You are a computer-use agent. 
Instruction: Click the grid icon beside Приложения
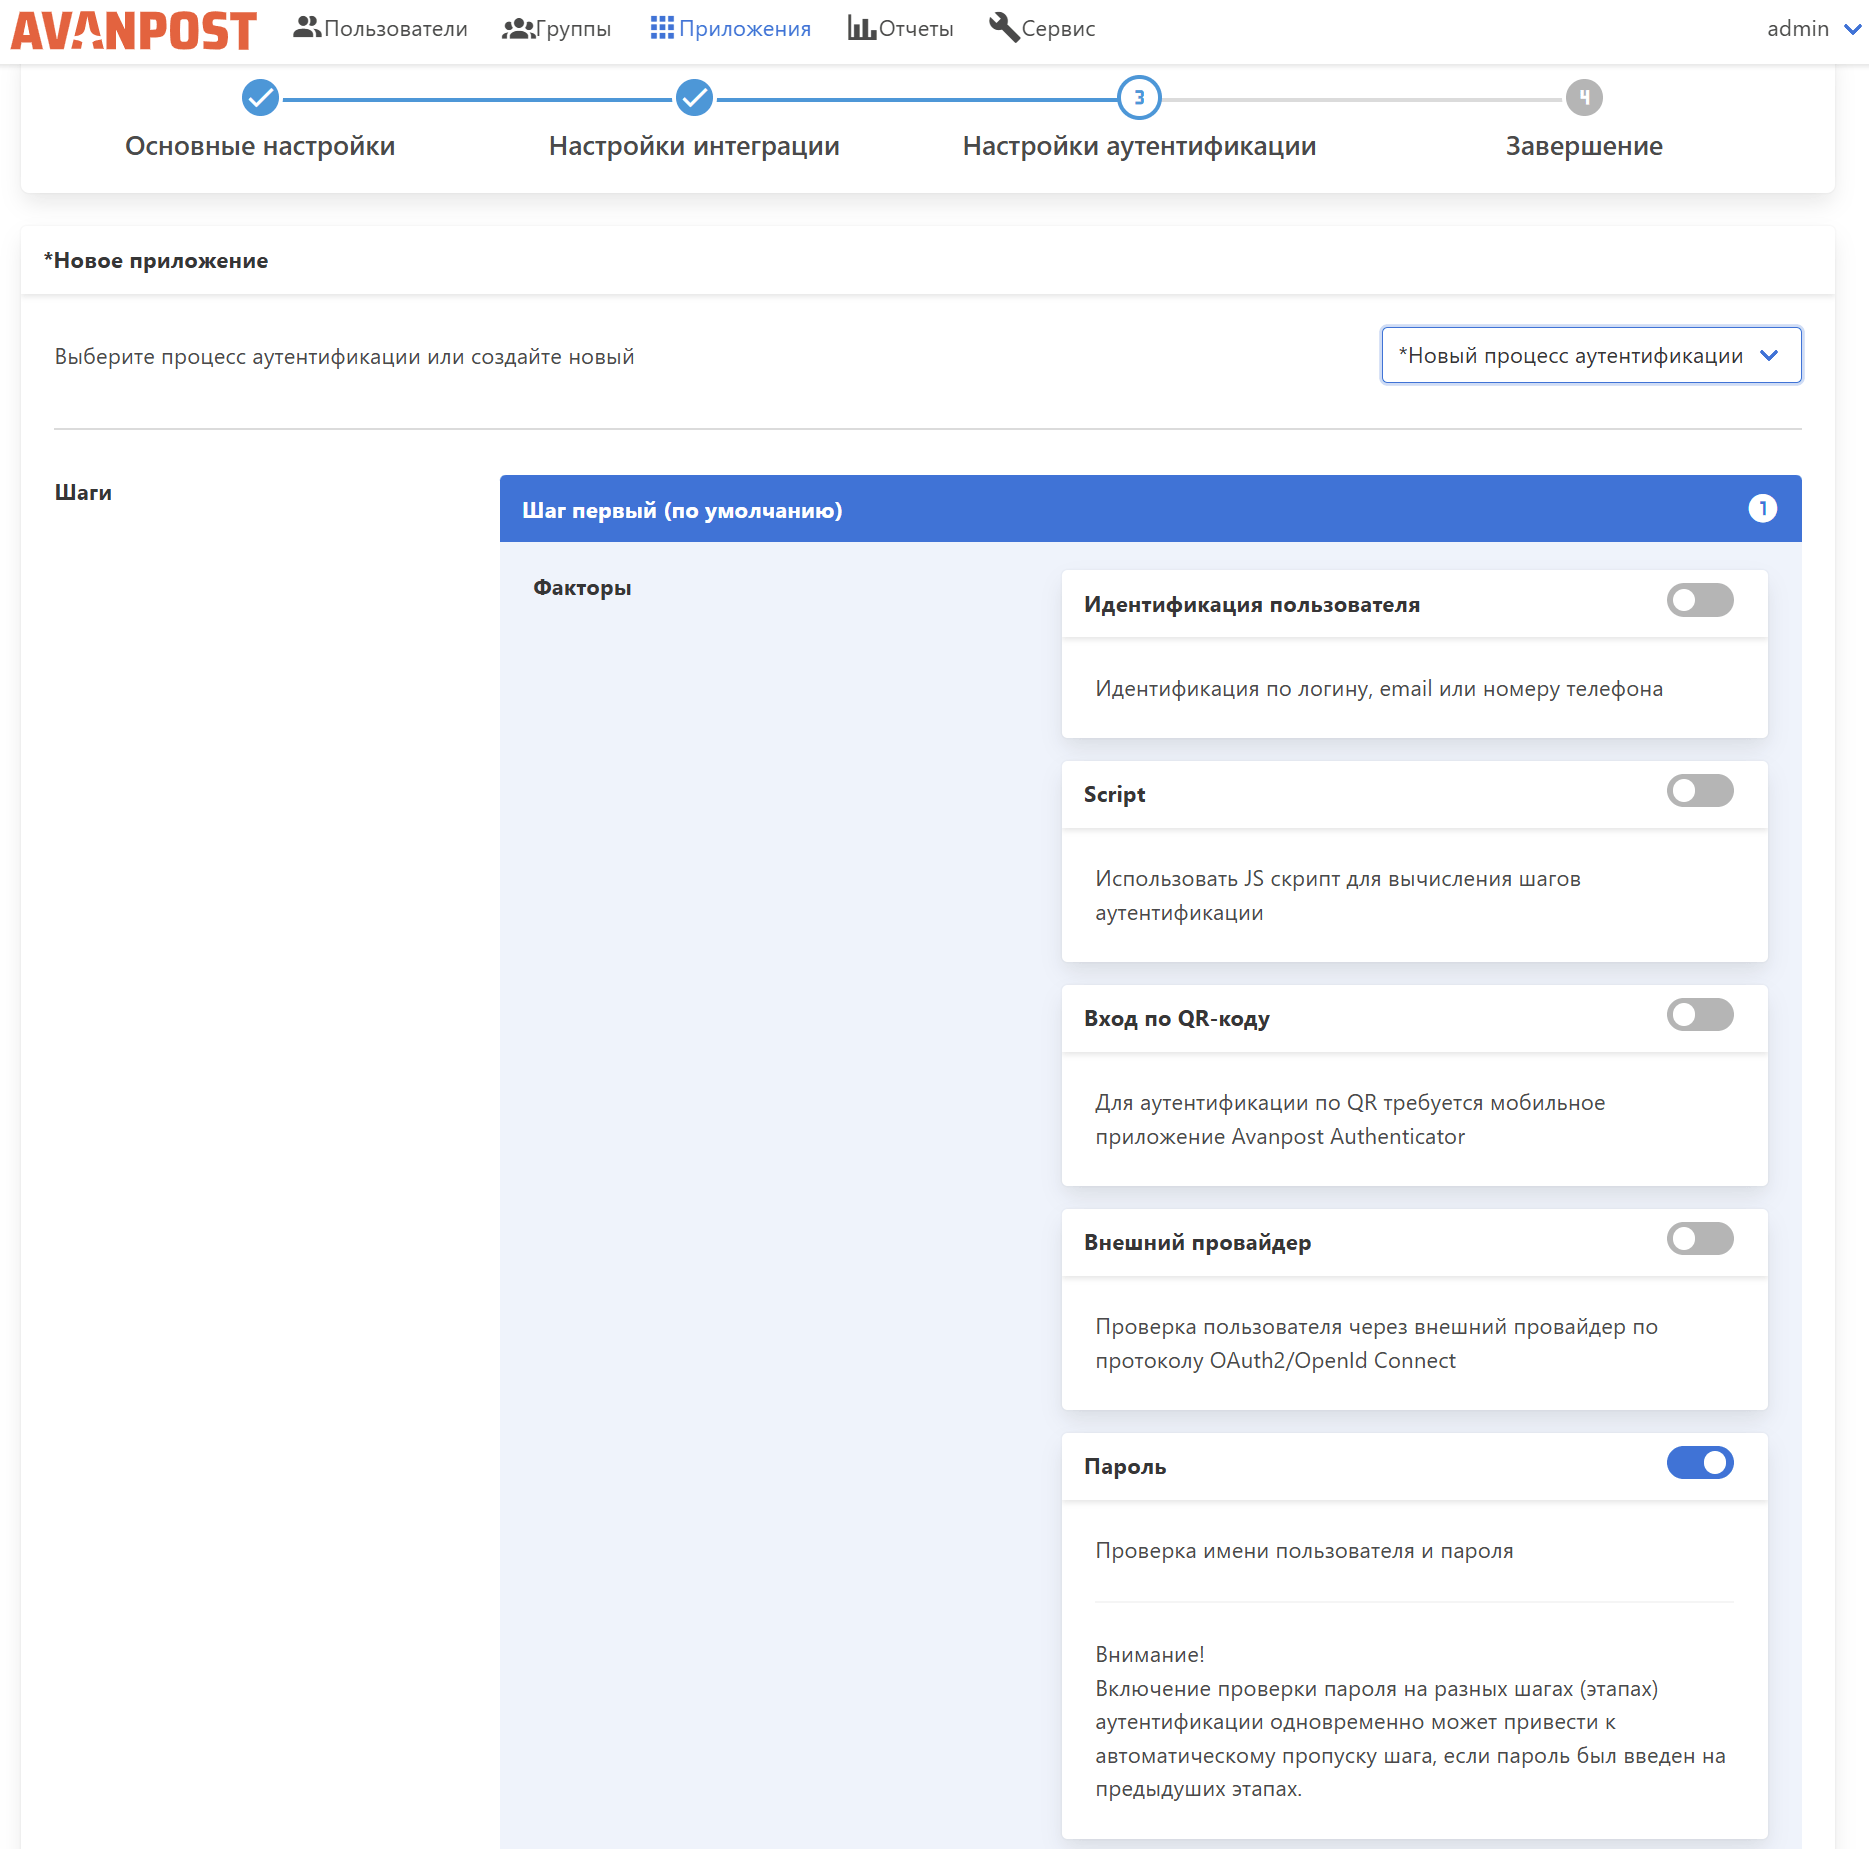(662, 28)
